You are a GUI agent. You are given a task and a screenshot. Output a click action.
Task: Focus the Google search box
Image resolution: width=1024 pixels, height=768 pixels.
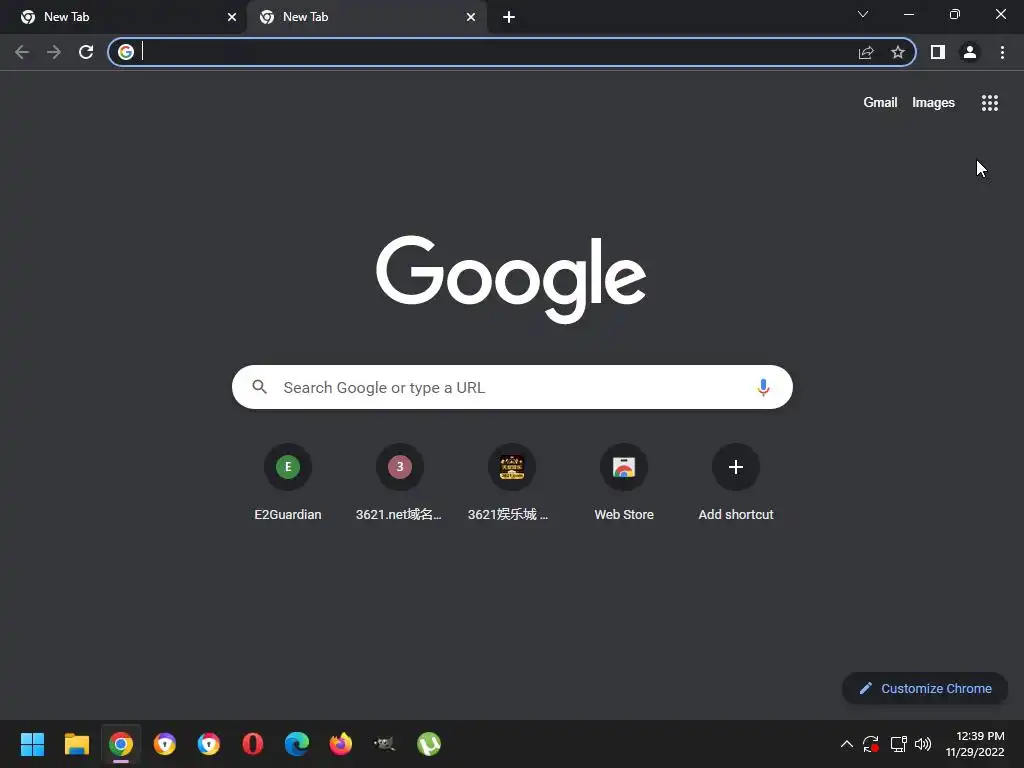[512, 387]
